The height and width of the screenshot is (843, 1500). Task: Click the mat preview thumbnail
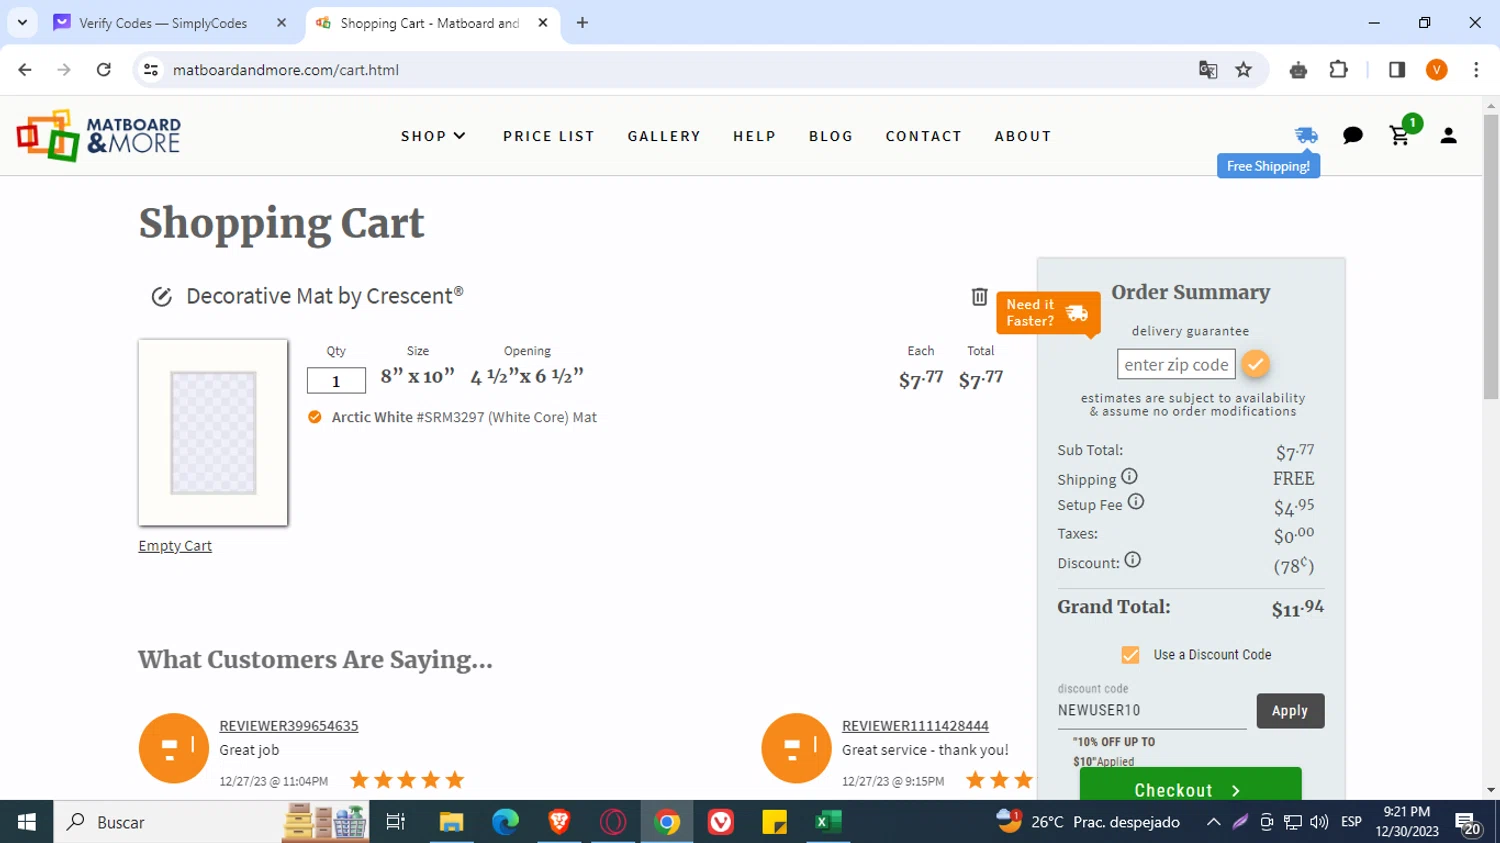[213, 432]
